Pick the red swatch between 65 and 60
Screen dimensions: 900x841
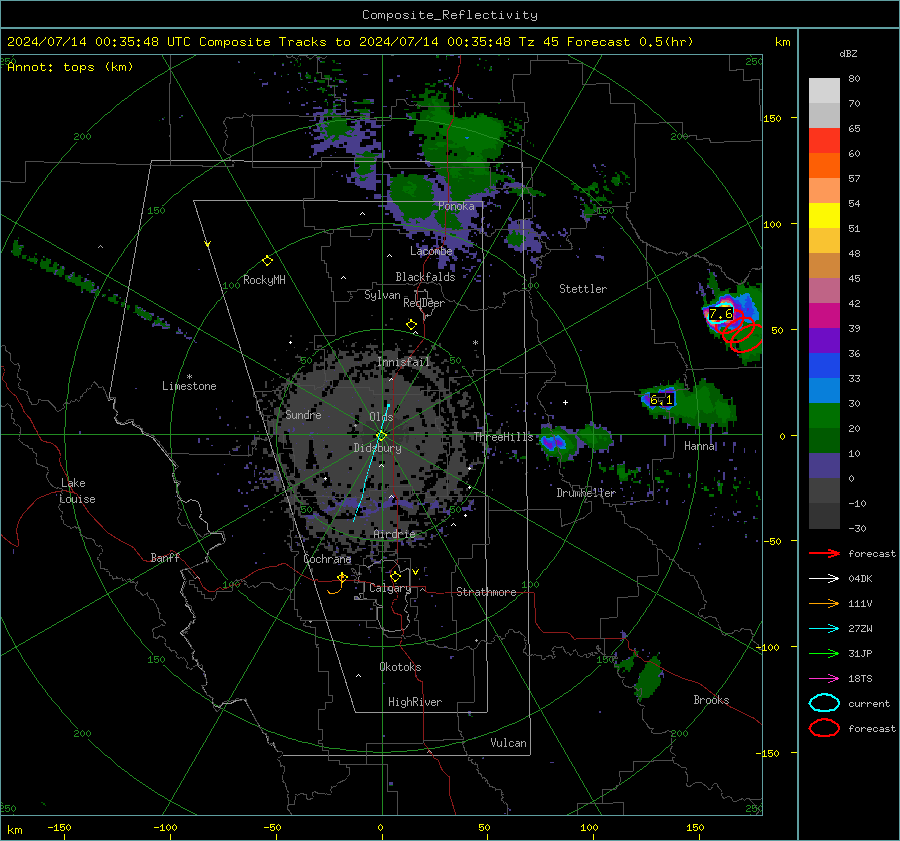coord(824,141)
